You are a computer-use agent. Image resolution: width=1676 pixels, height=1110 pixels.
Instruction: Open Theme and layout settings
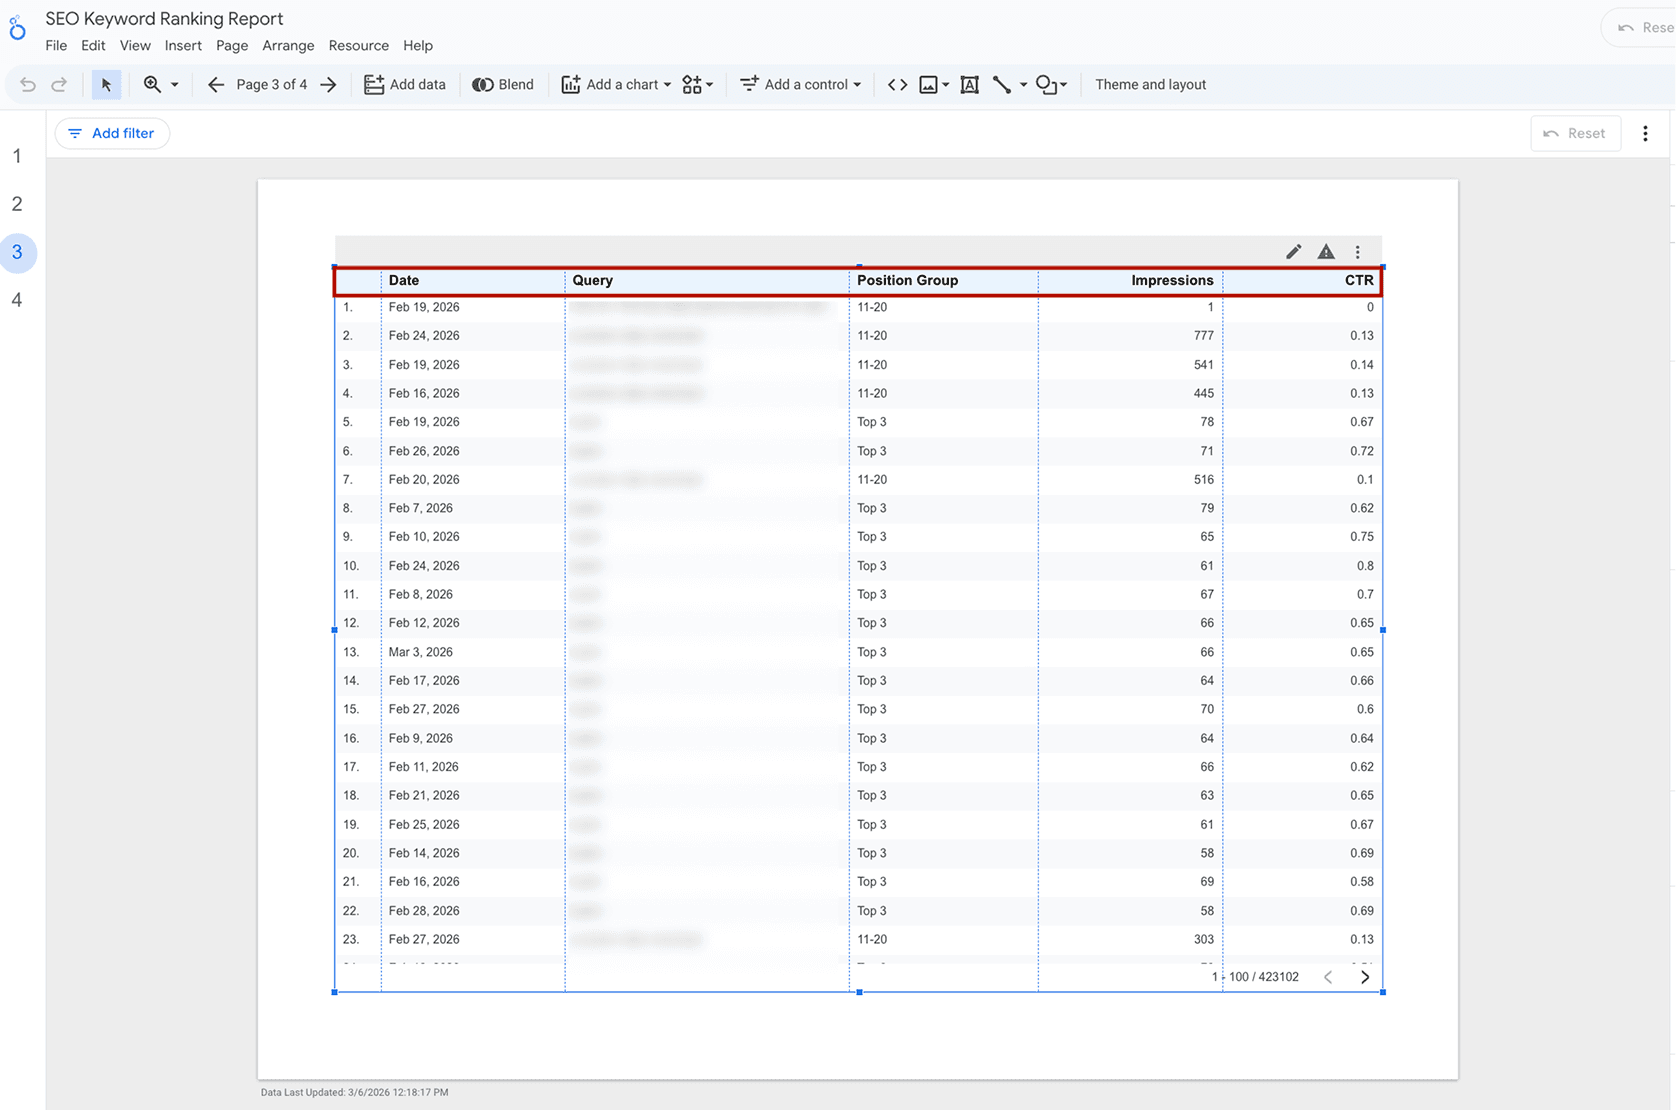tap(1150, 84)
